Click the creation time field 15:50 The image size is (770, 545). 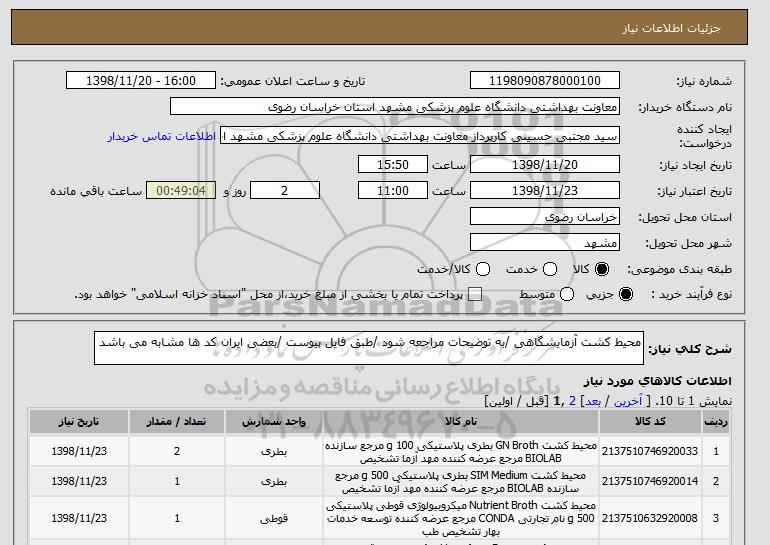tap(393, 164)
